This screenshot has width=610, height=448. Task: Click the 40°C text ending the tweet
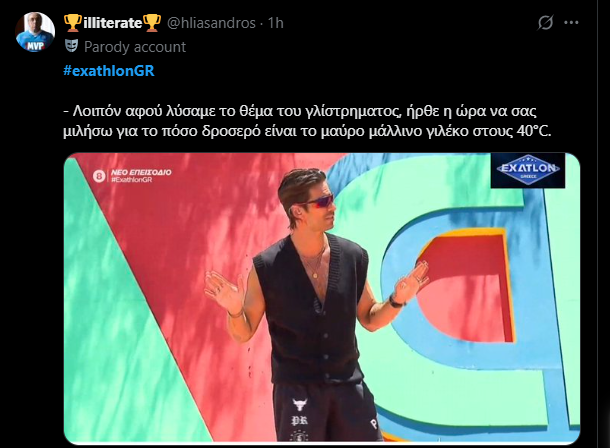point(534,131)
